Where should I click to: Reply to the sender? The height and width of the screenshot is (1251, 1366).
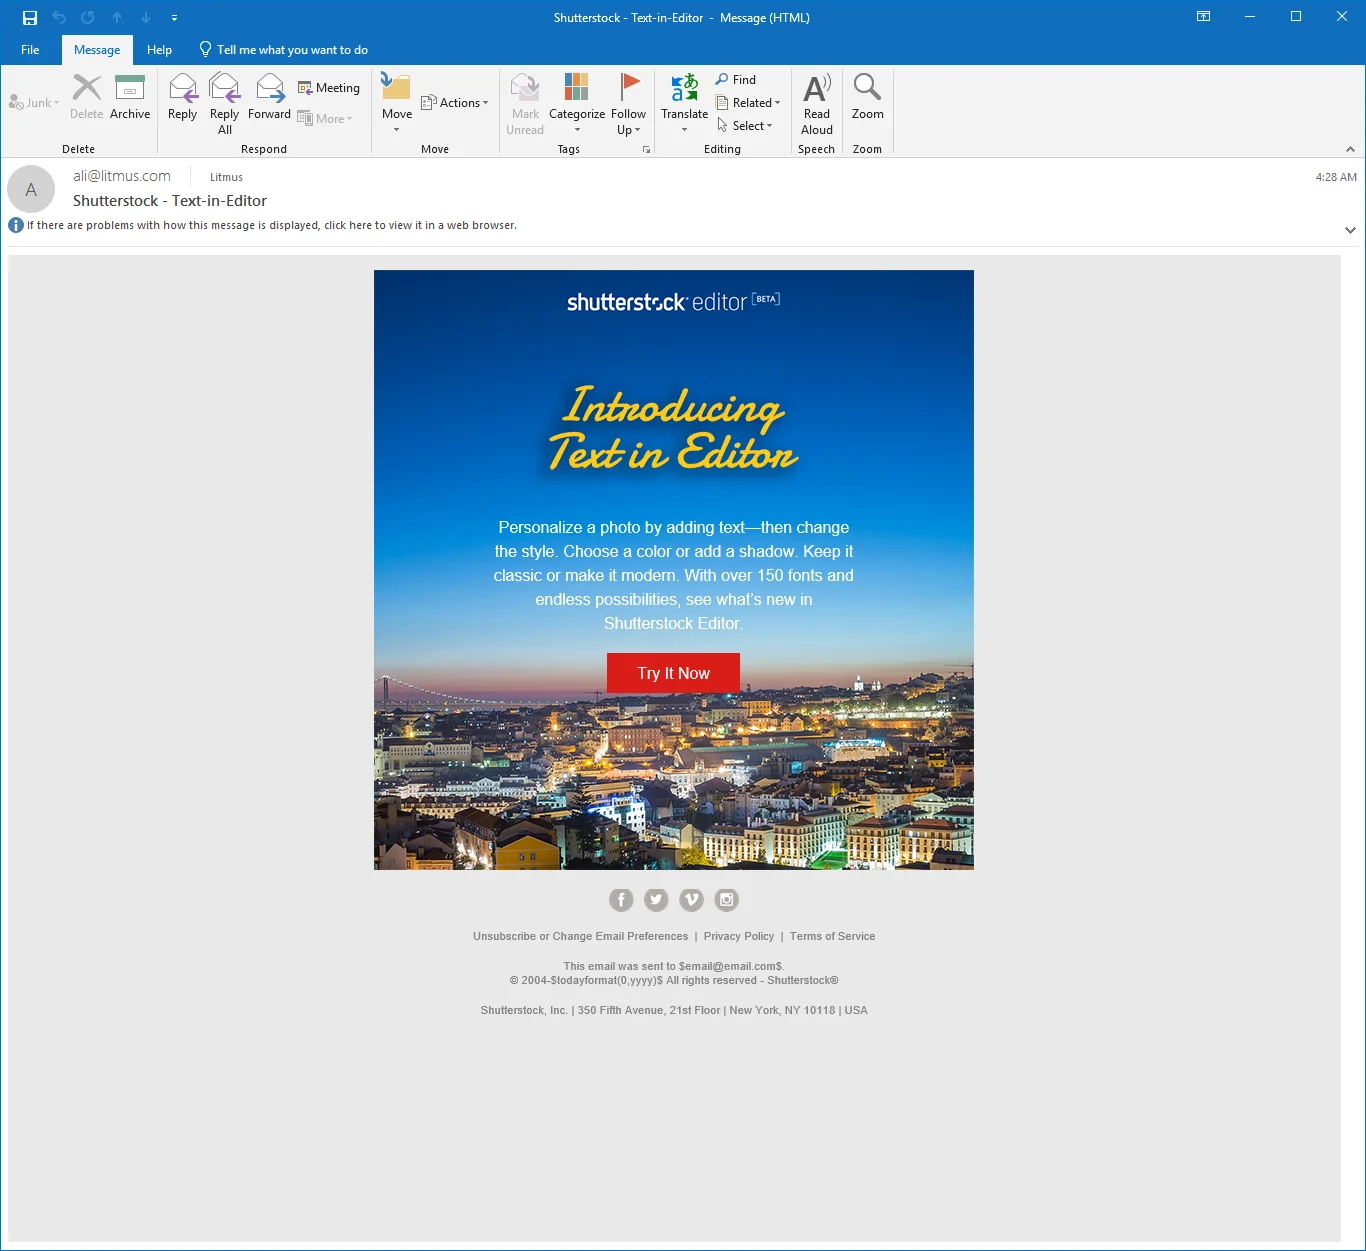coord(183,97)
